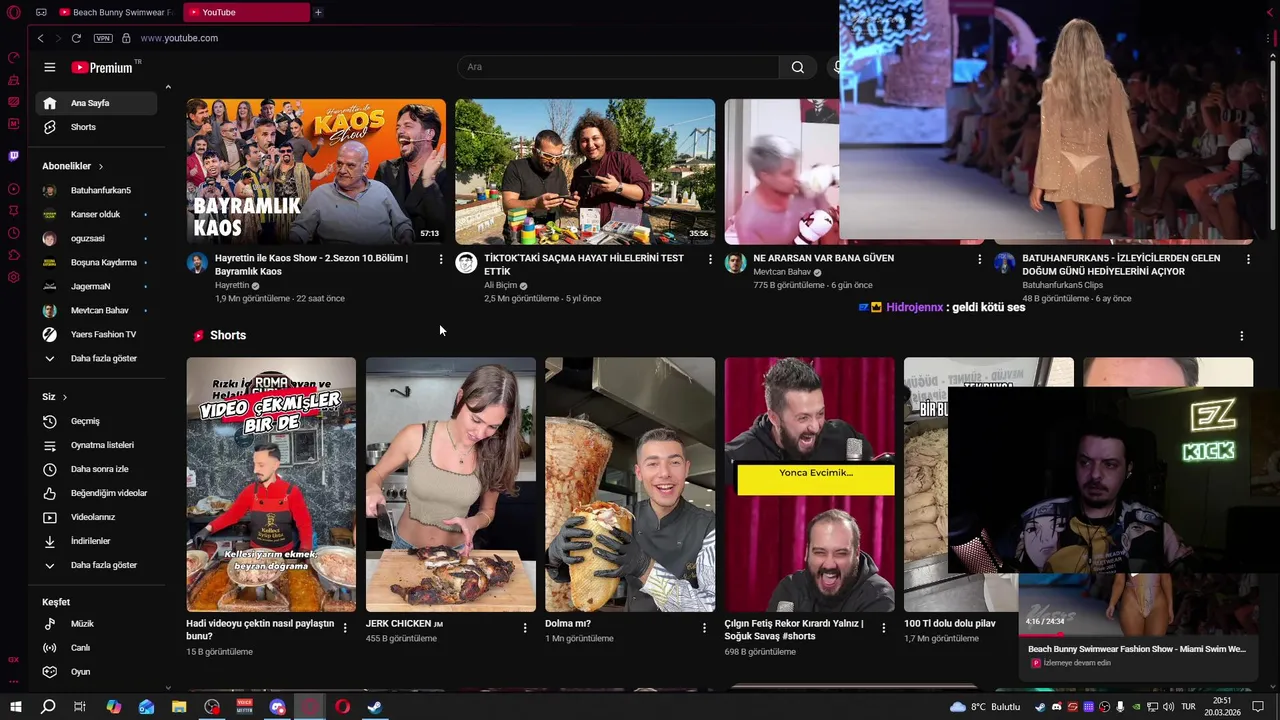
Task: Reload the page with the refresh icon
Action: (76, 38)
